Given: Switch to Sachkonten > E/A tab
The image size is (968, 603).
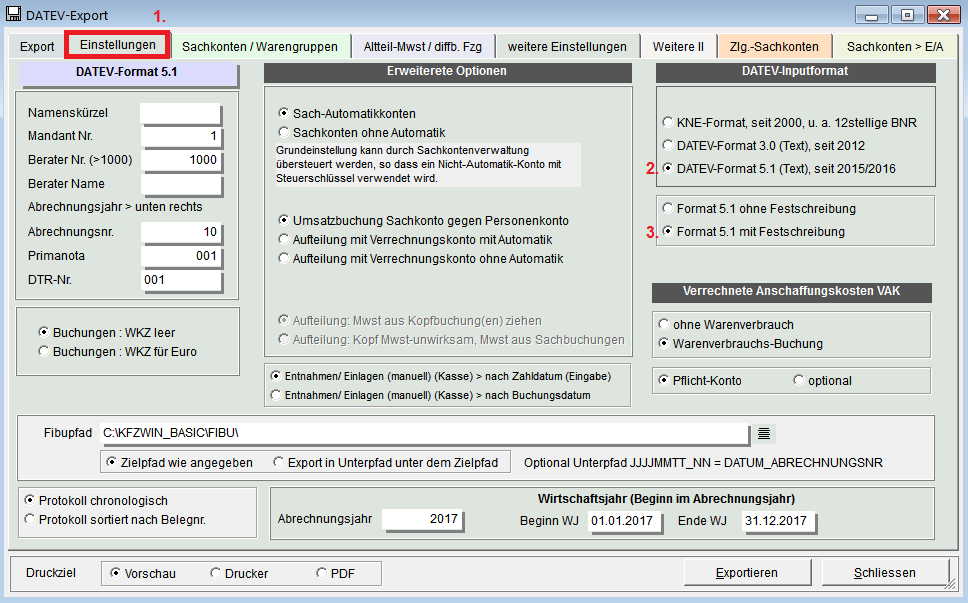Looking at the screenshot, I should tap(895, 47).
